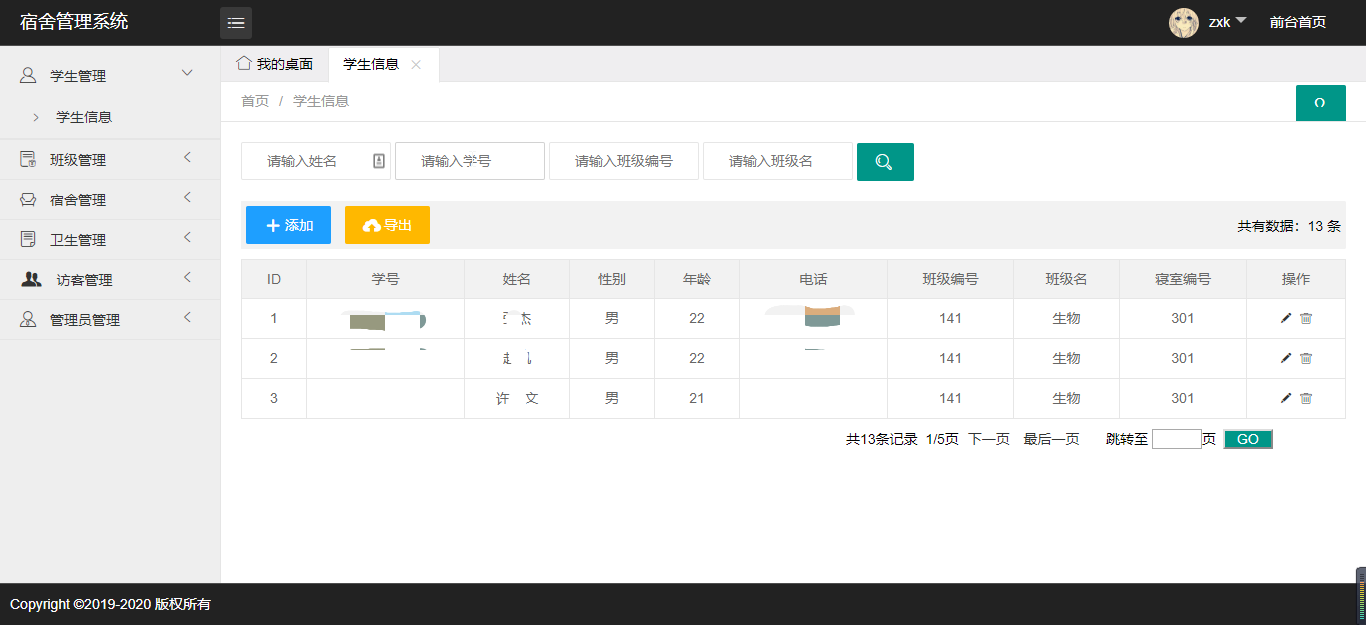Click the 卫生管理 sidebar icon

[x=27, y=238]
